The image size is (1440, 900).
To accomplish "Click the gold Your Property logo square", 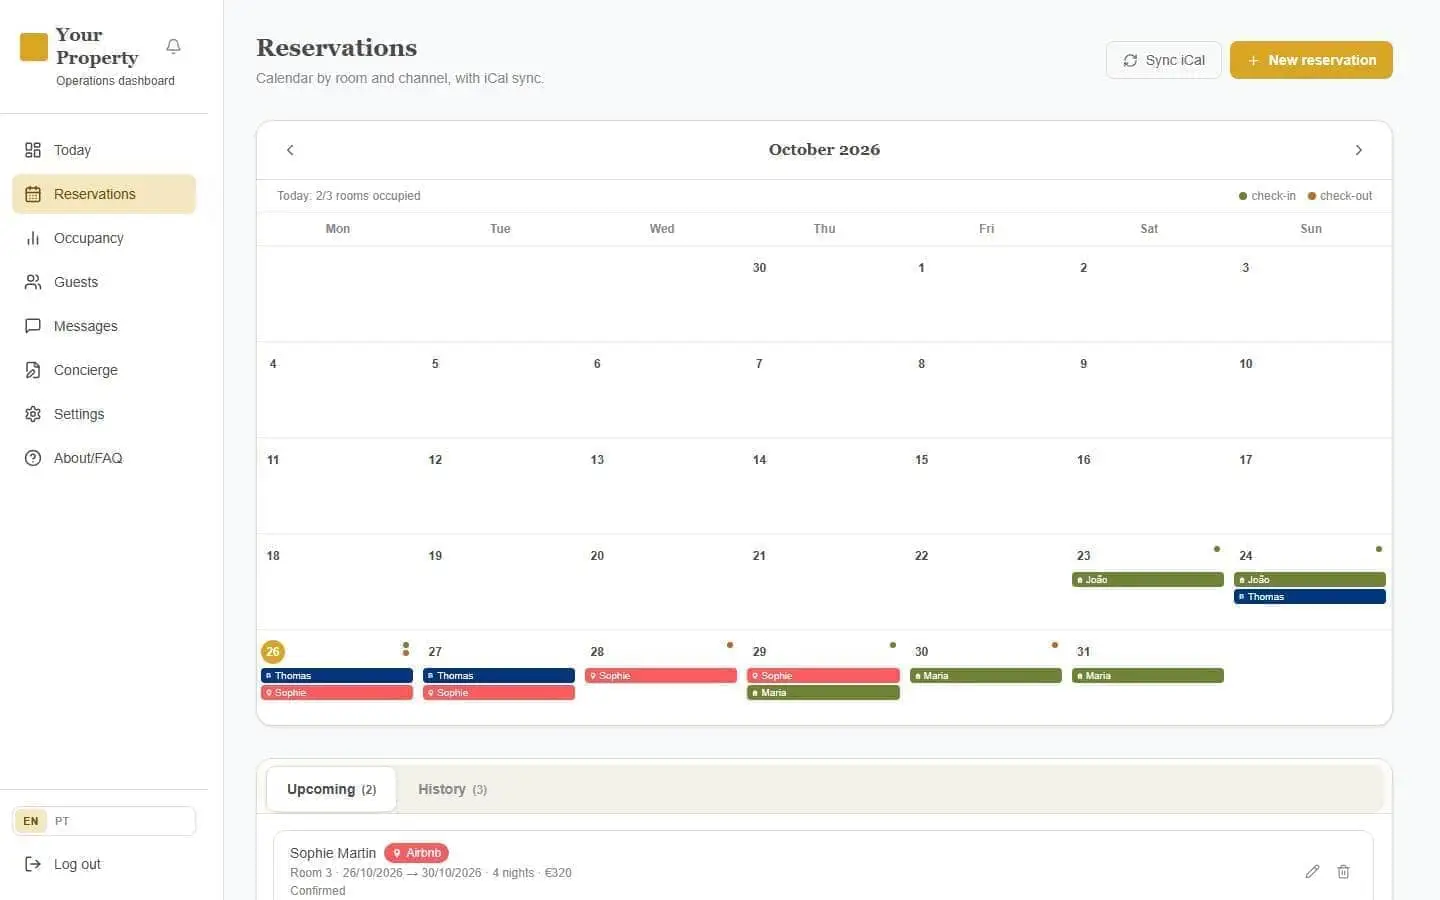I will pos(34,47).
